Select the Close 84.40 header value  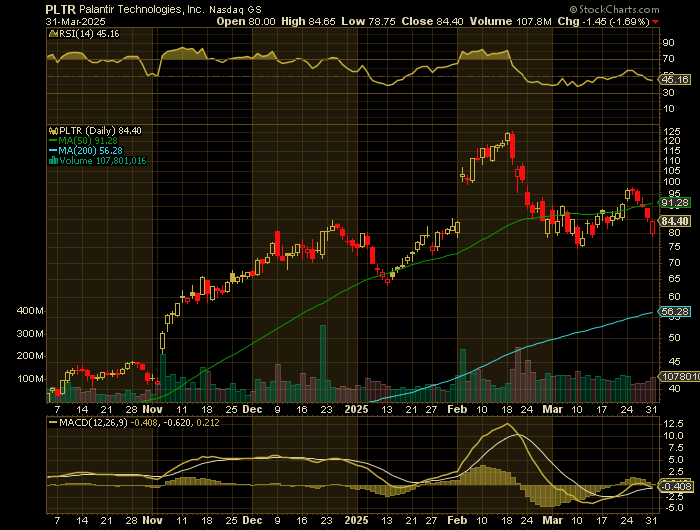tap(432, 21)
